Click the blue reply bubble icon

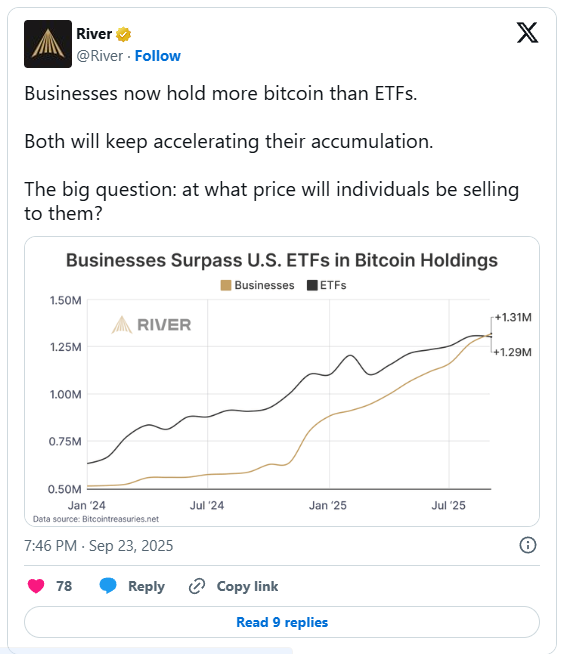(108, 586)
